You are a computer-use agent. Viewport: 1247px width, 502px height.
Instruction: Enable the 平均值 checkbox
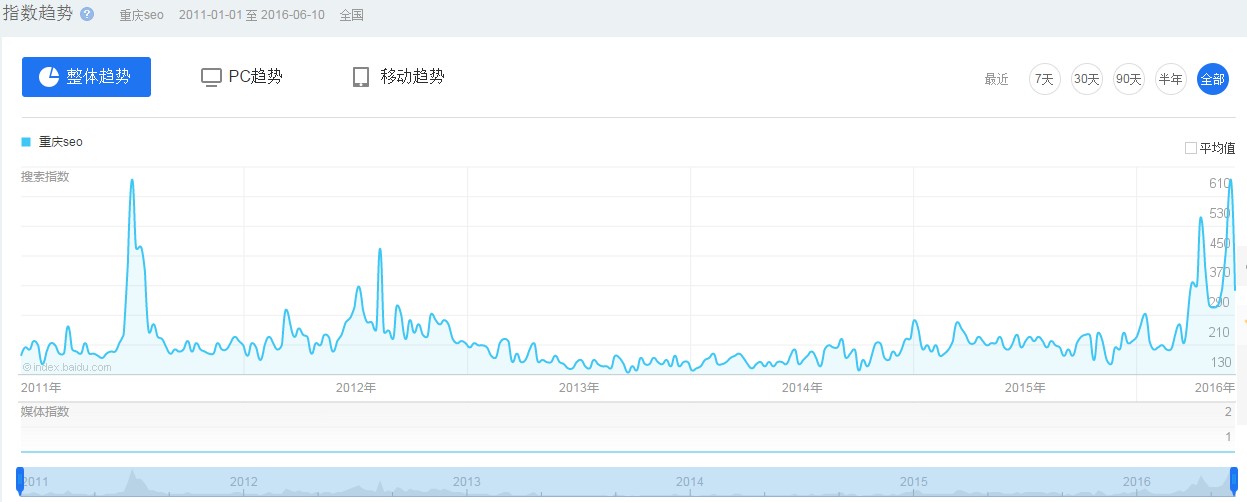point(1190,148)
